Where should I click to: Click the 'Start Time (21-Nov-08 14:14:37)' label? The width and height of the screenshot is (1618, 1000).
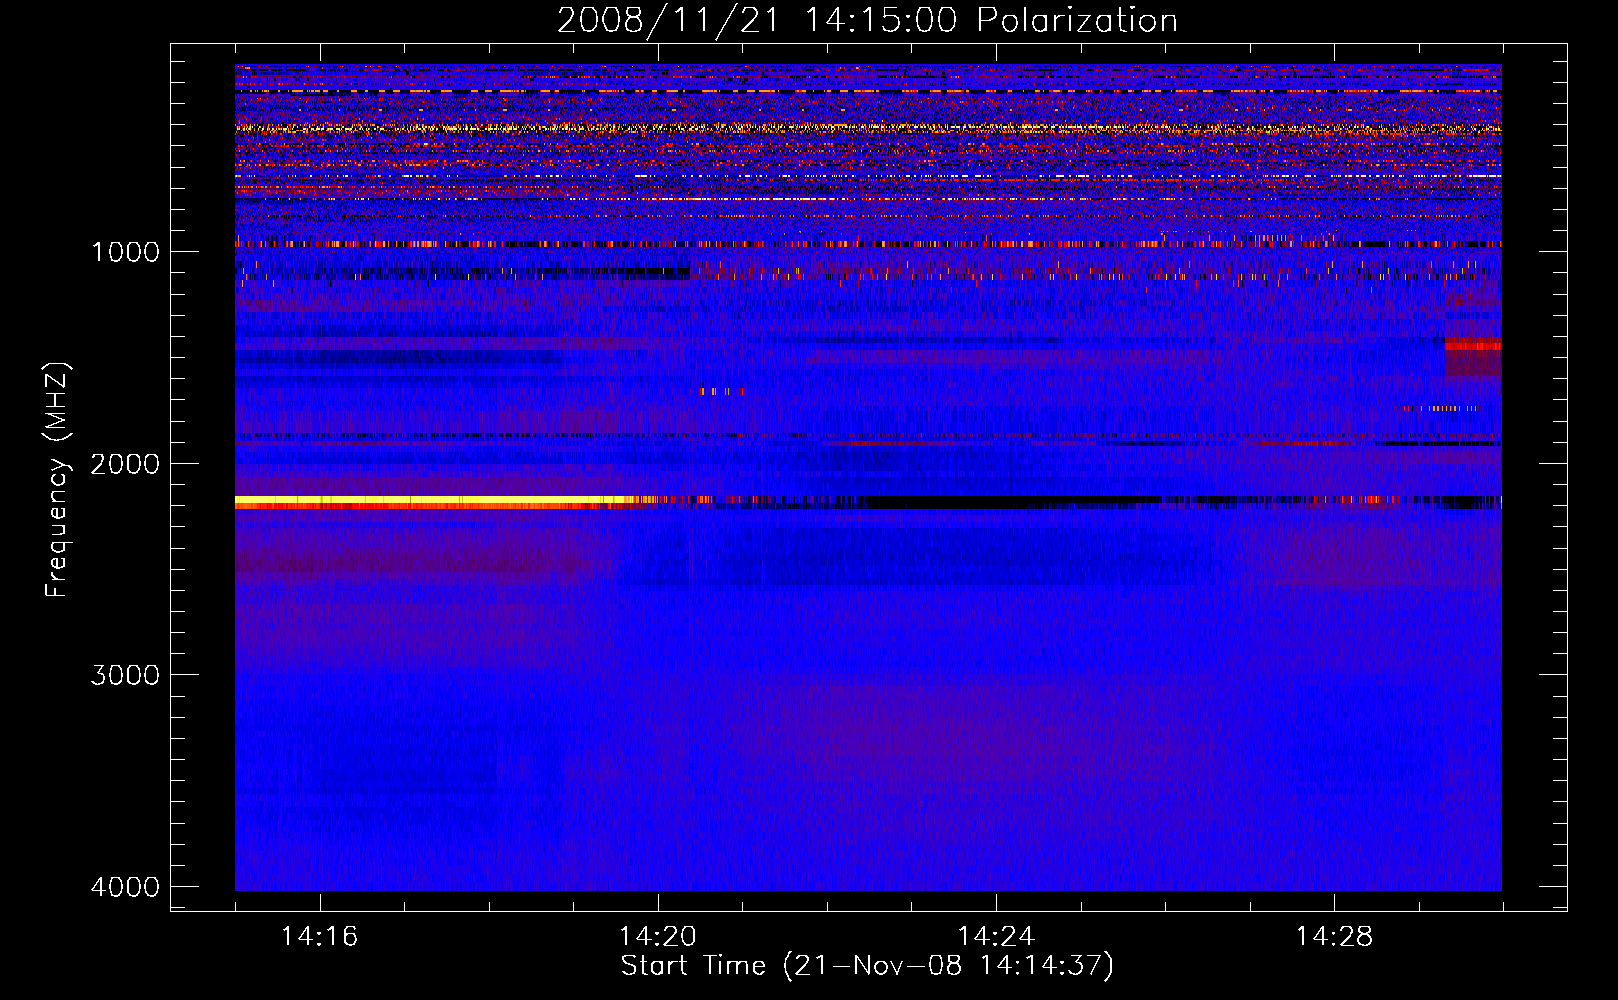(867, 966)
